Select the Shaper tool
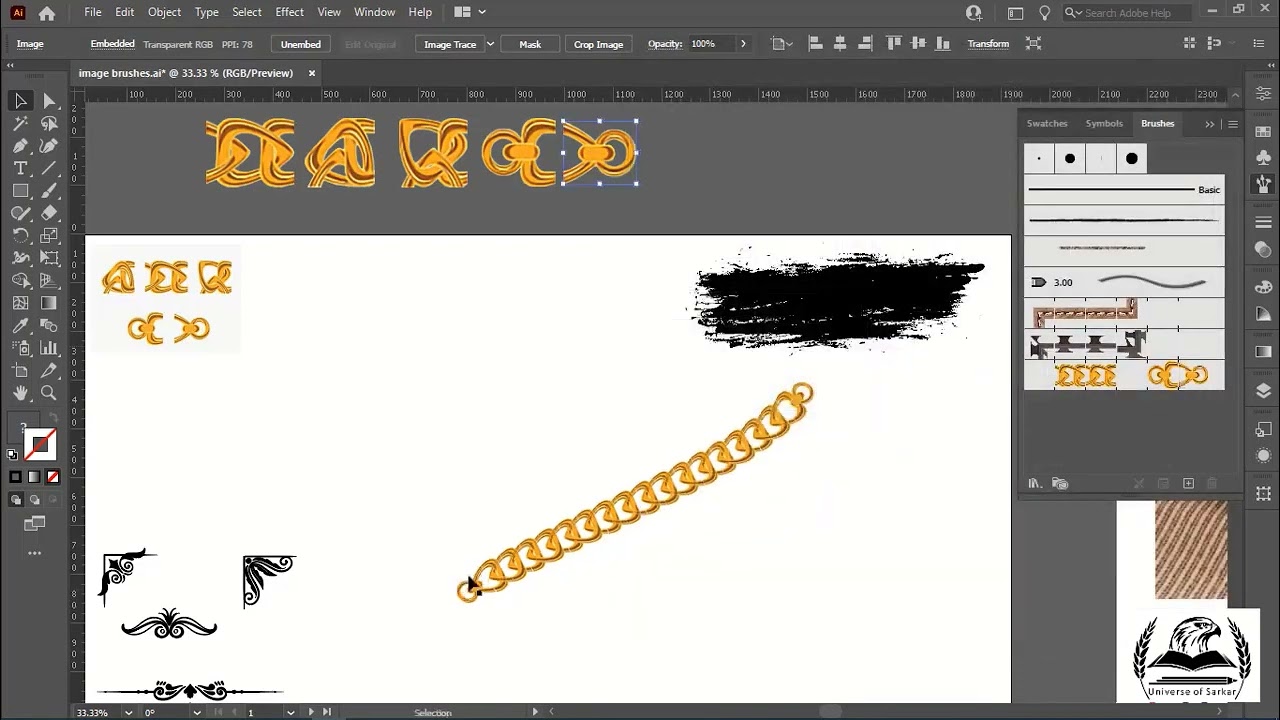 pos(20,213)
